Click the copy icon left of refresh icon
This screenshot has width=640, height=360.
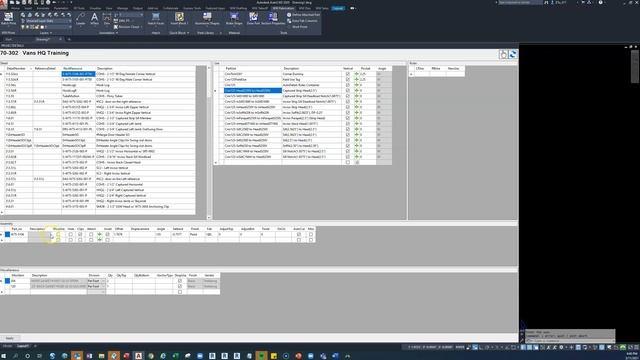coord(503,54)
